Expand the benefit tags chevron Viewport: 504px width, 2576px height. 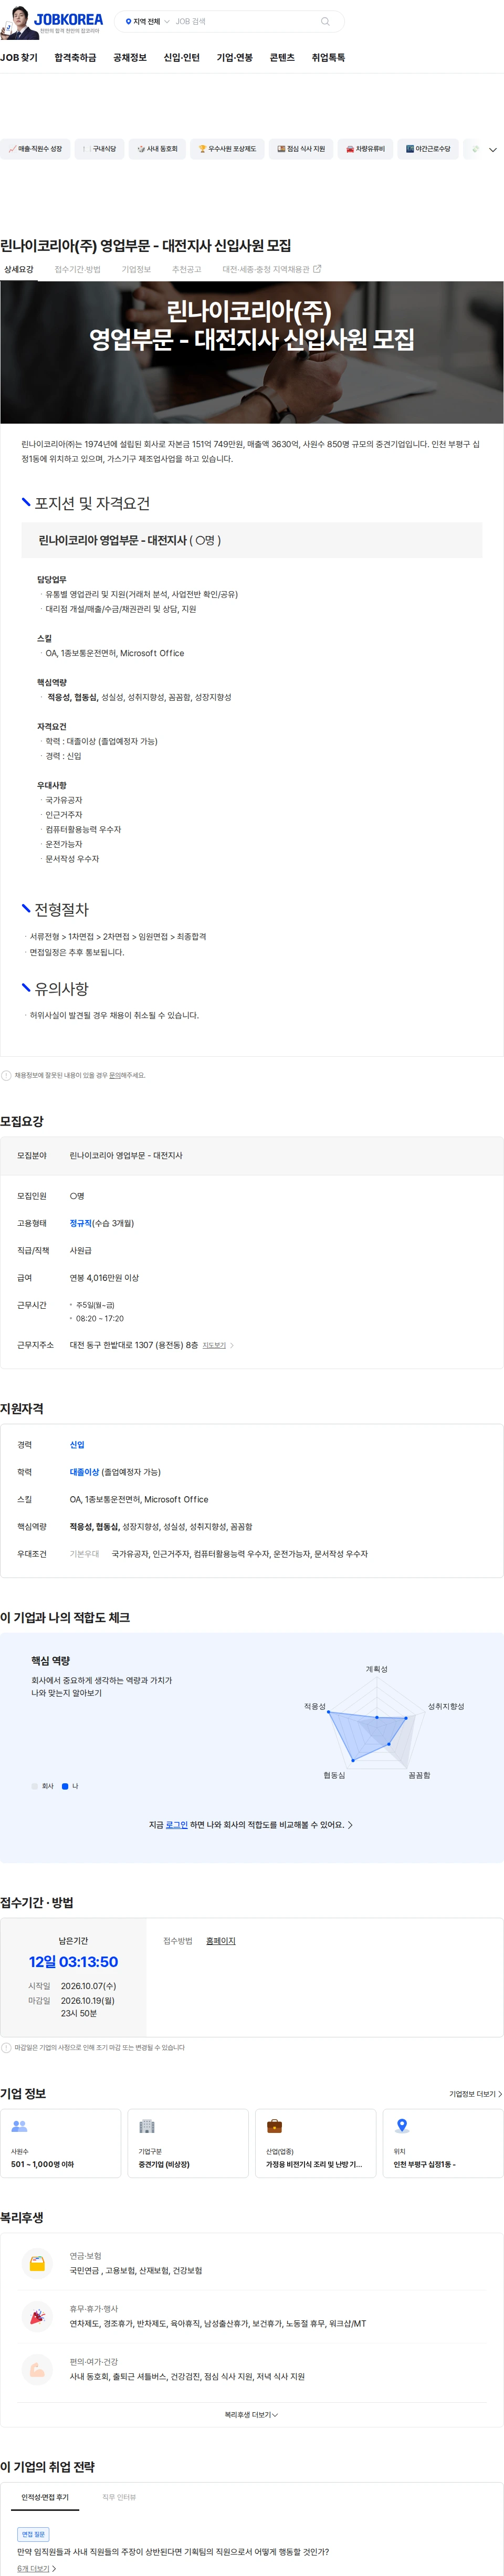pos(493,150)
